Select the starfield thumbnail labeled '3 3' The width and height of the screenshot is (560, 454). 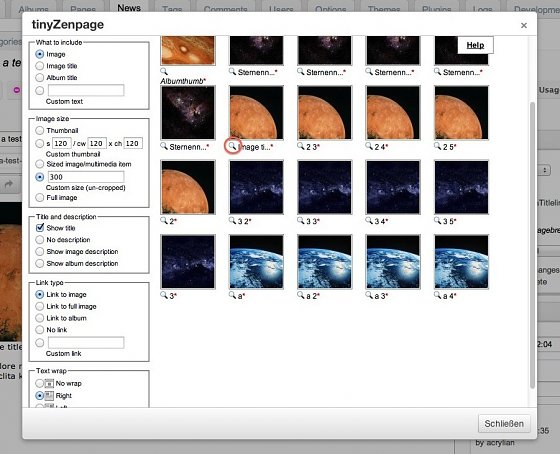325,187
